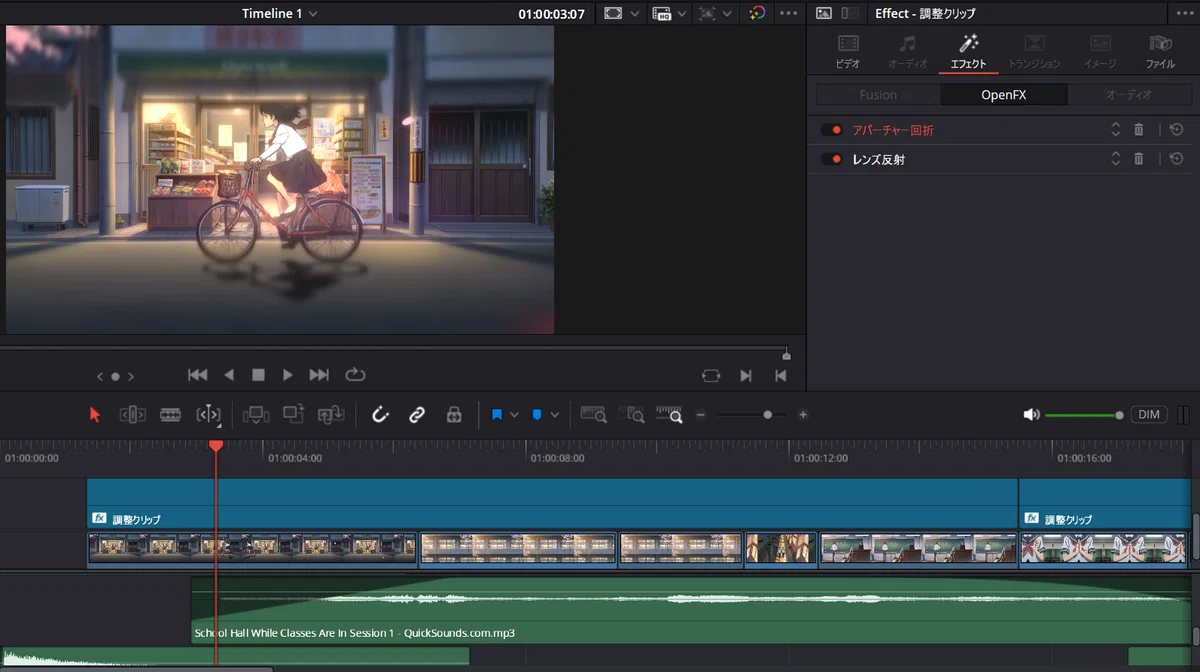Expand the レンズ反射 effect controls
The height and width of the screenshot is (672, 1200).
pos(1115,159)
